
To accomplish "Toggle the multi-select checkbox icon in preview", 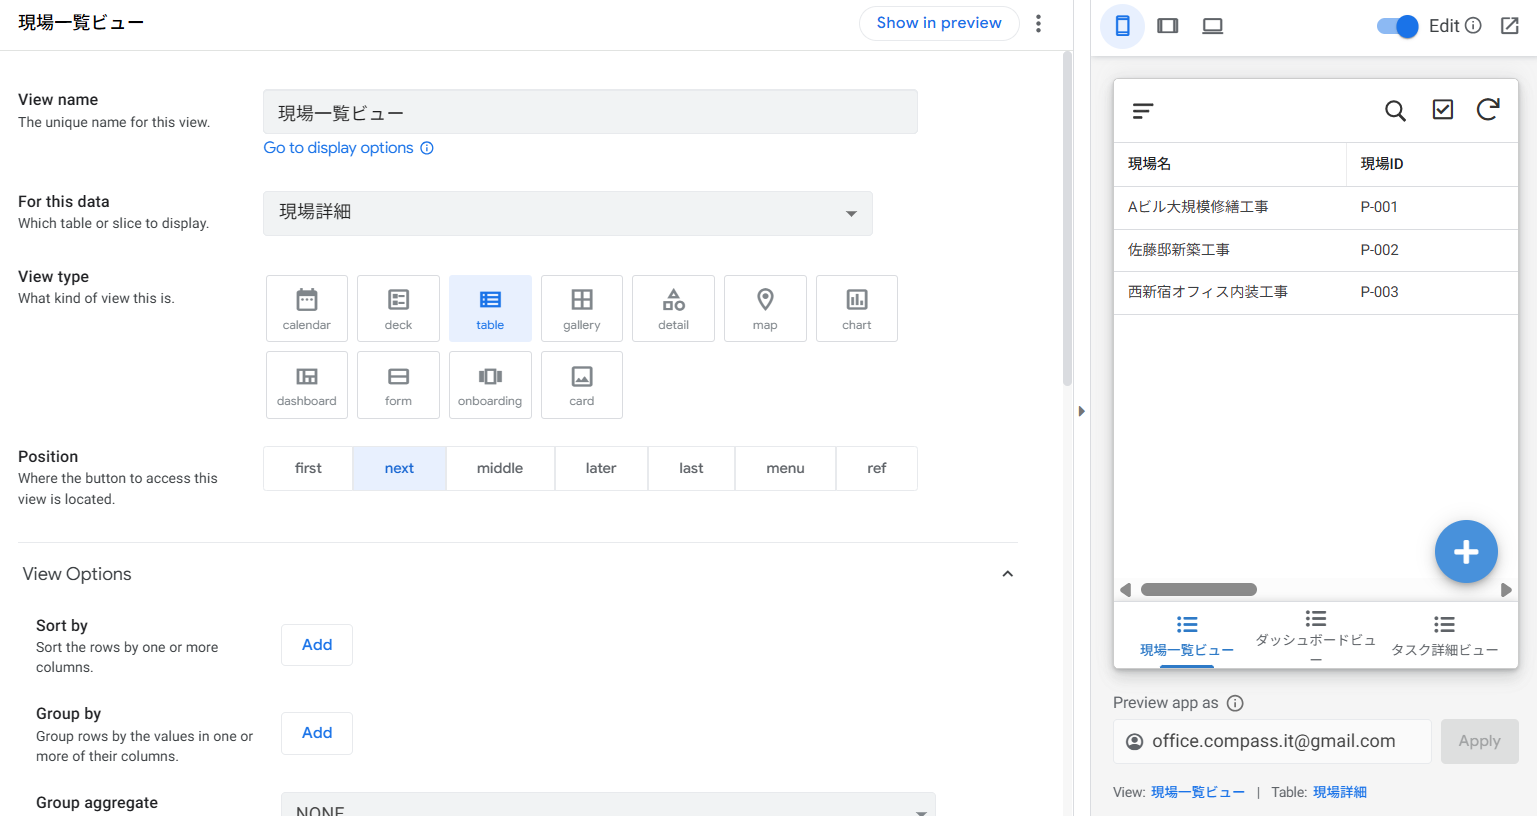I will tap(1442, 110).
